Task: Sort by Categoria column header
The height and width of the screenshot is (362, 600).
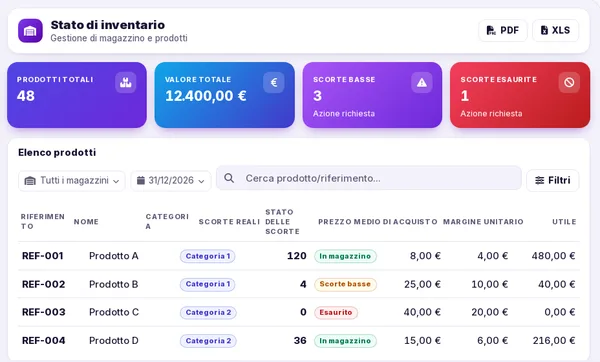Action: coord(167,222)
